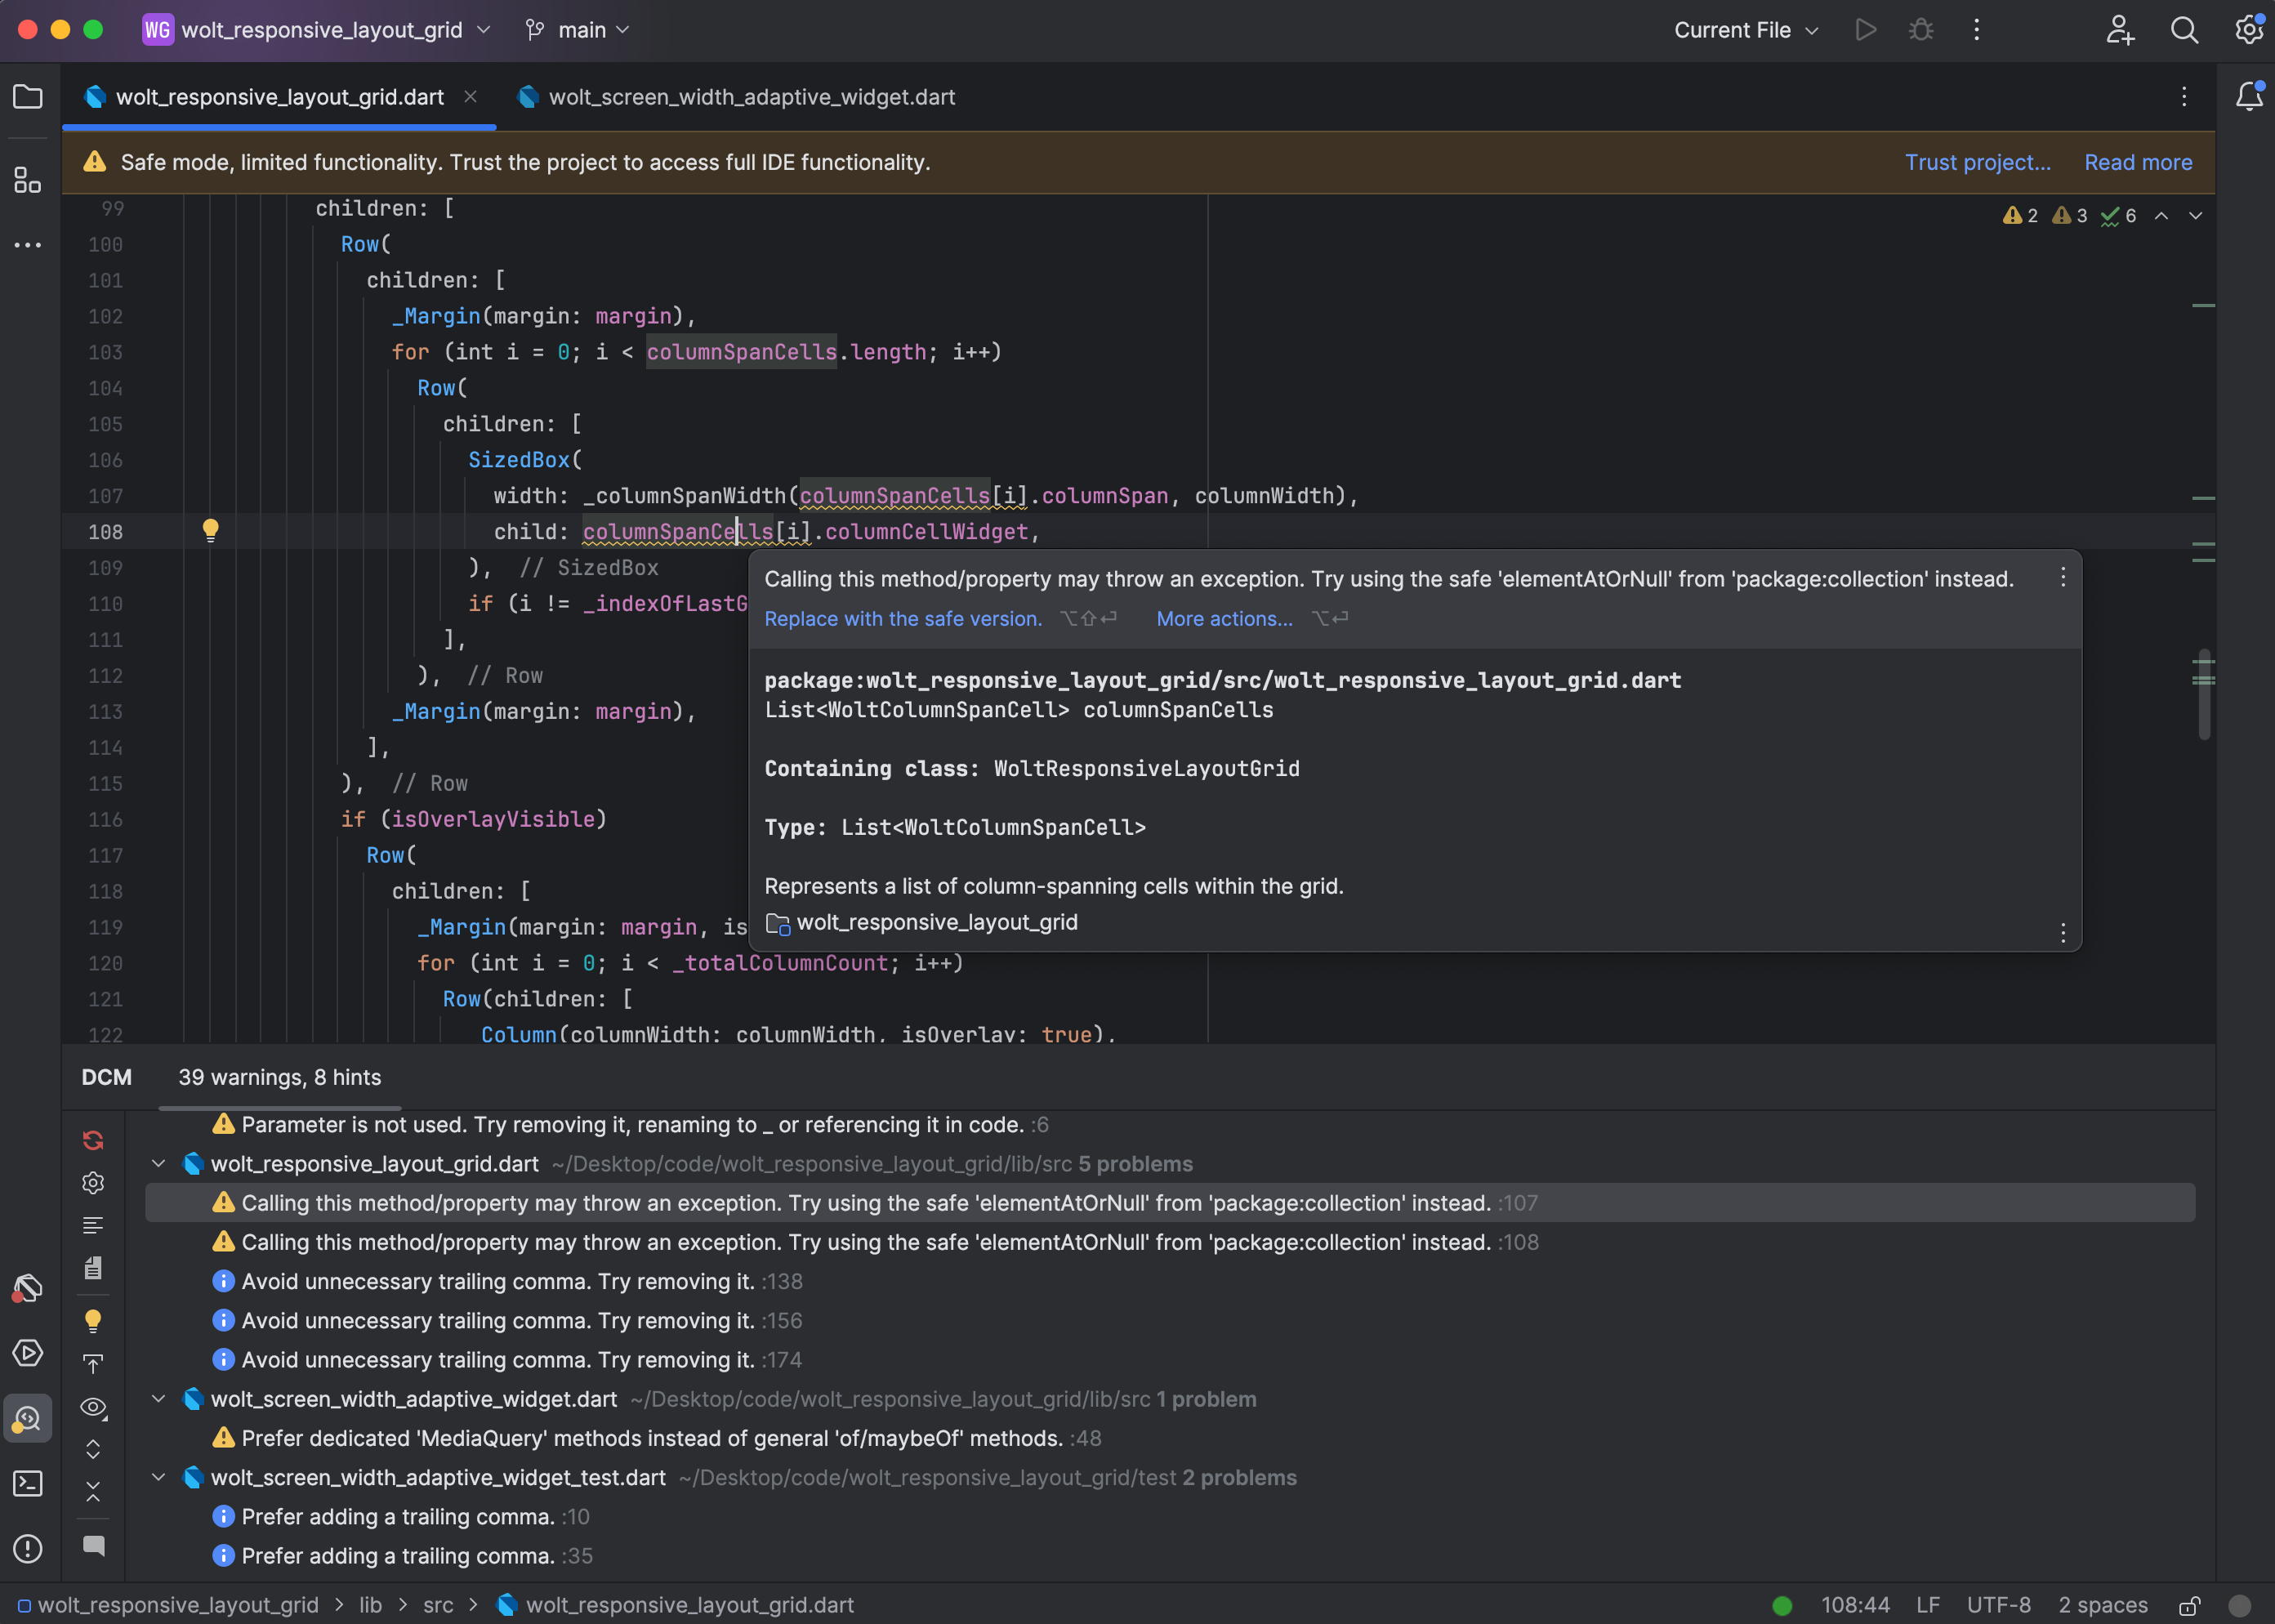Open the DCM tool window icon in sidebar

coord(28,1418)
